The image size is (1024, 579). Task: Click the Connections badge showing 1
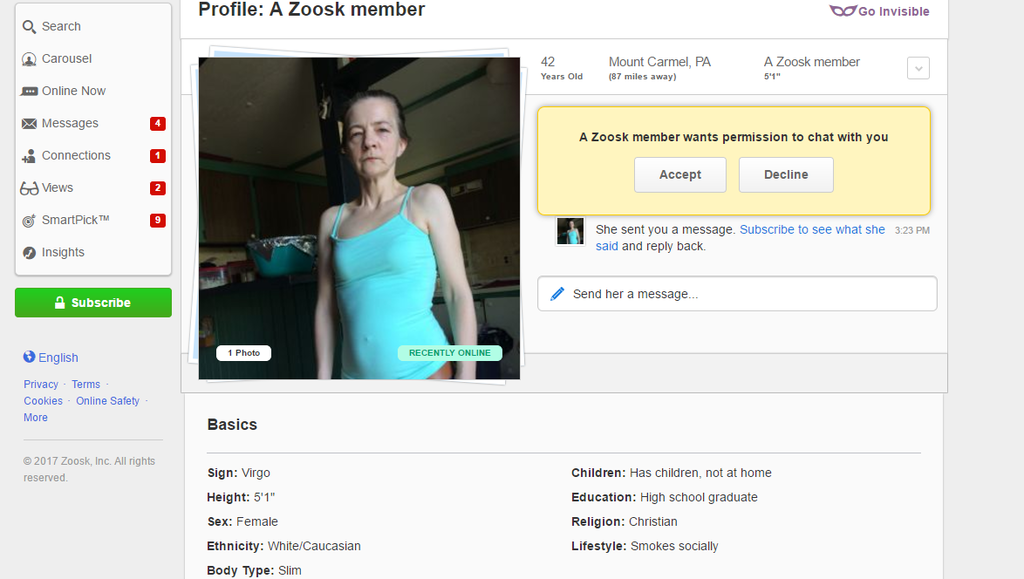coord(157,155)
